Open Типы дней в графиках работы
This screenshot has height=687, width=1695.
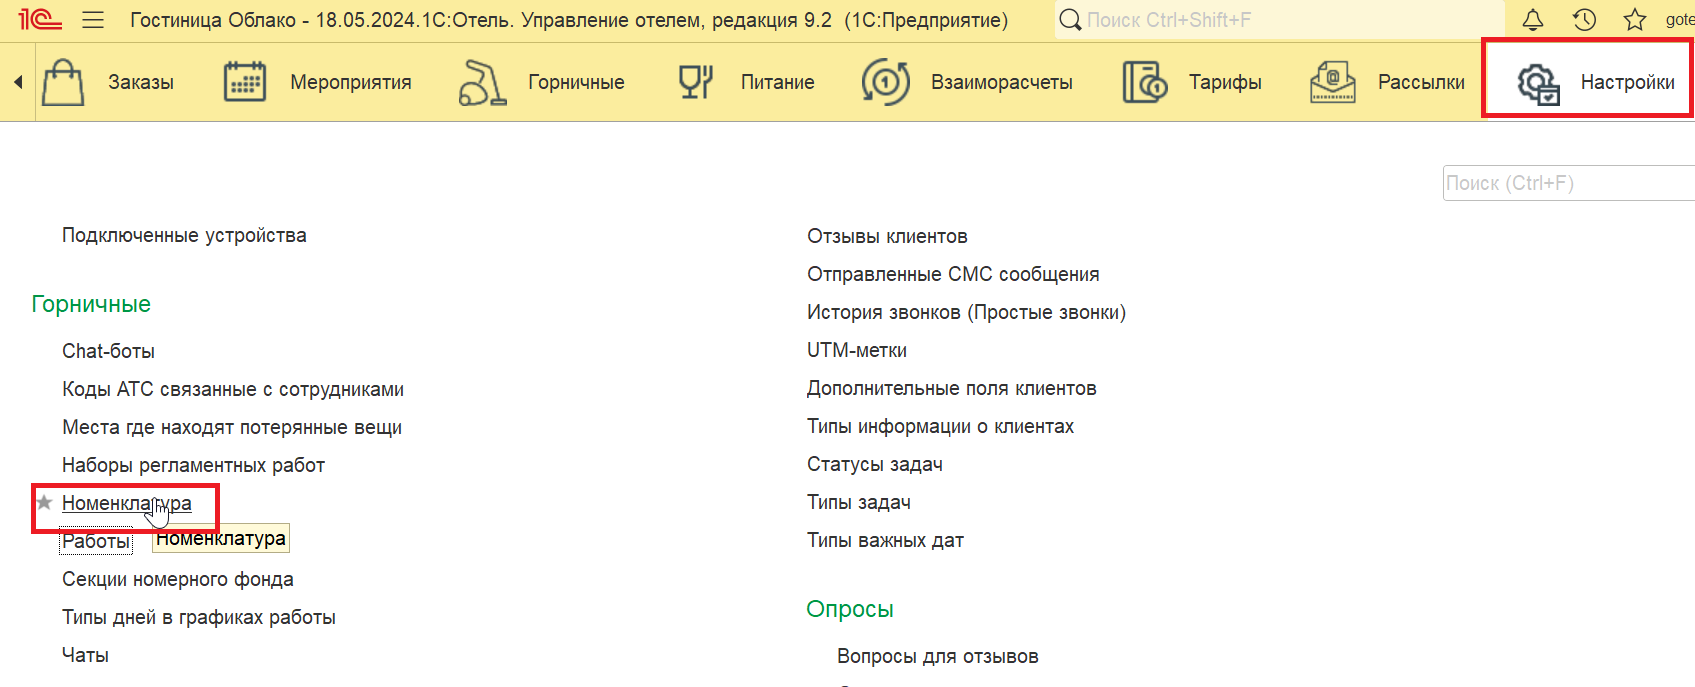[x=199, y=617]
